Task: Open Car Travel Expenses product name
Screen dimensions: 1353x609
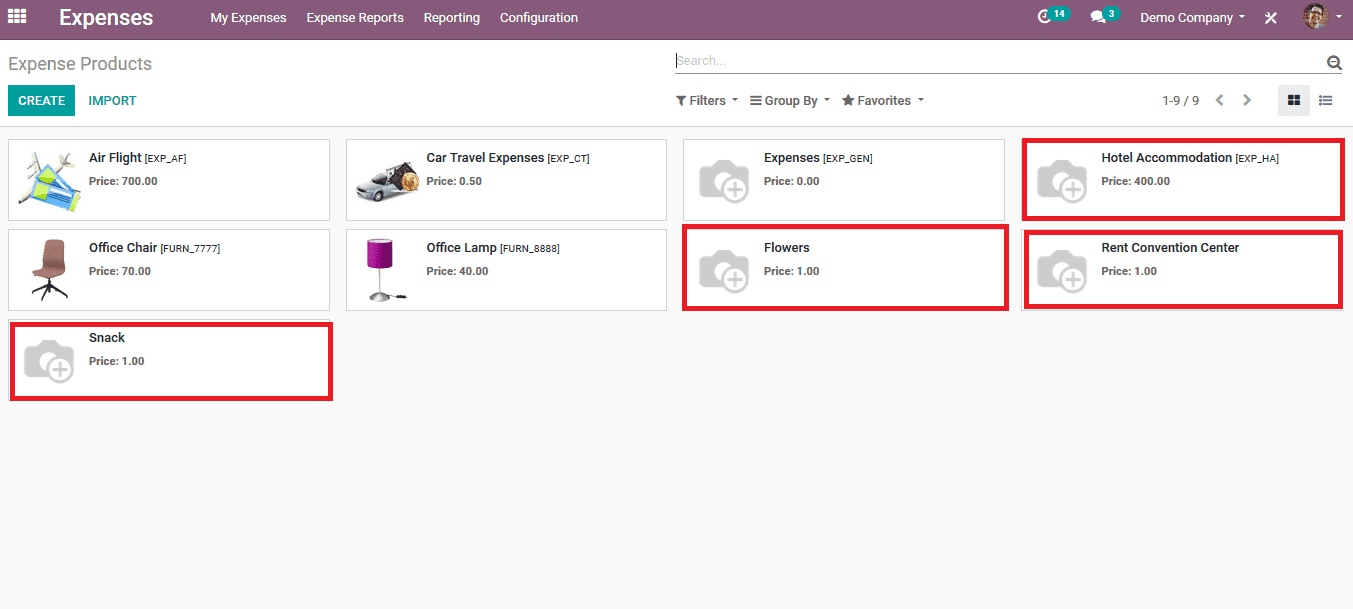Action: click(x=485, y=158)
